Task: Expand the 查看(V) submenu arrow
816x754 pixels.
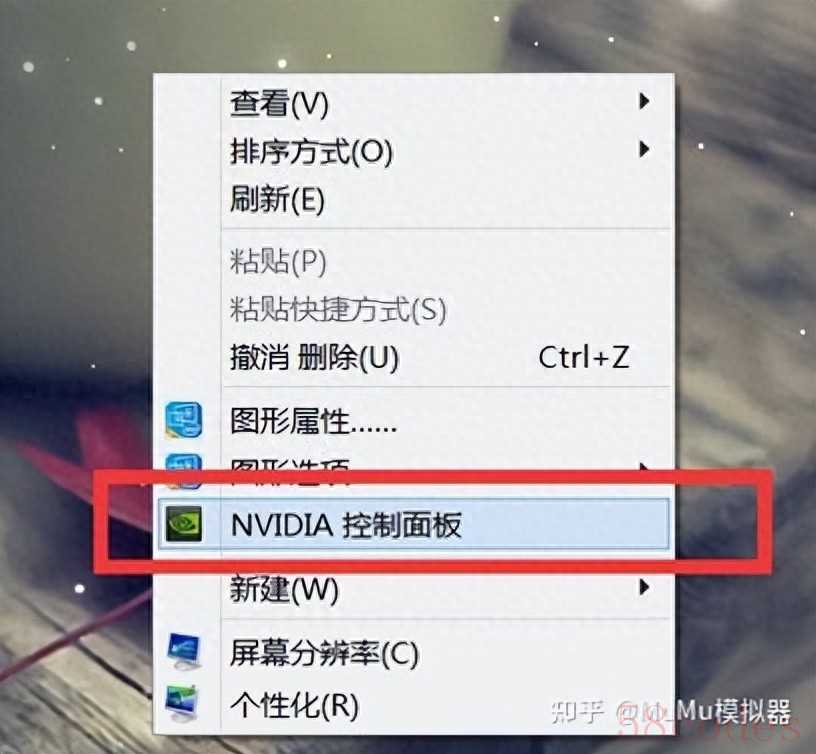Action: [x=644, y=101]
